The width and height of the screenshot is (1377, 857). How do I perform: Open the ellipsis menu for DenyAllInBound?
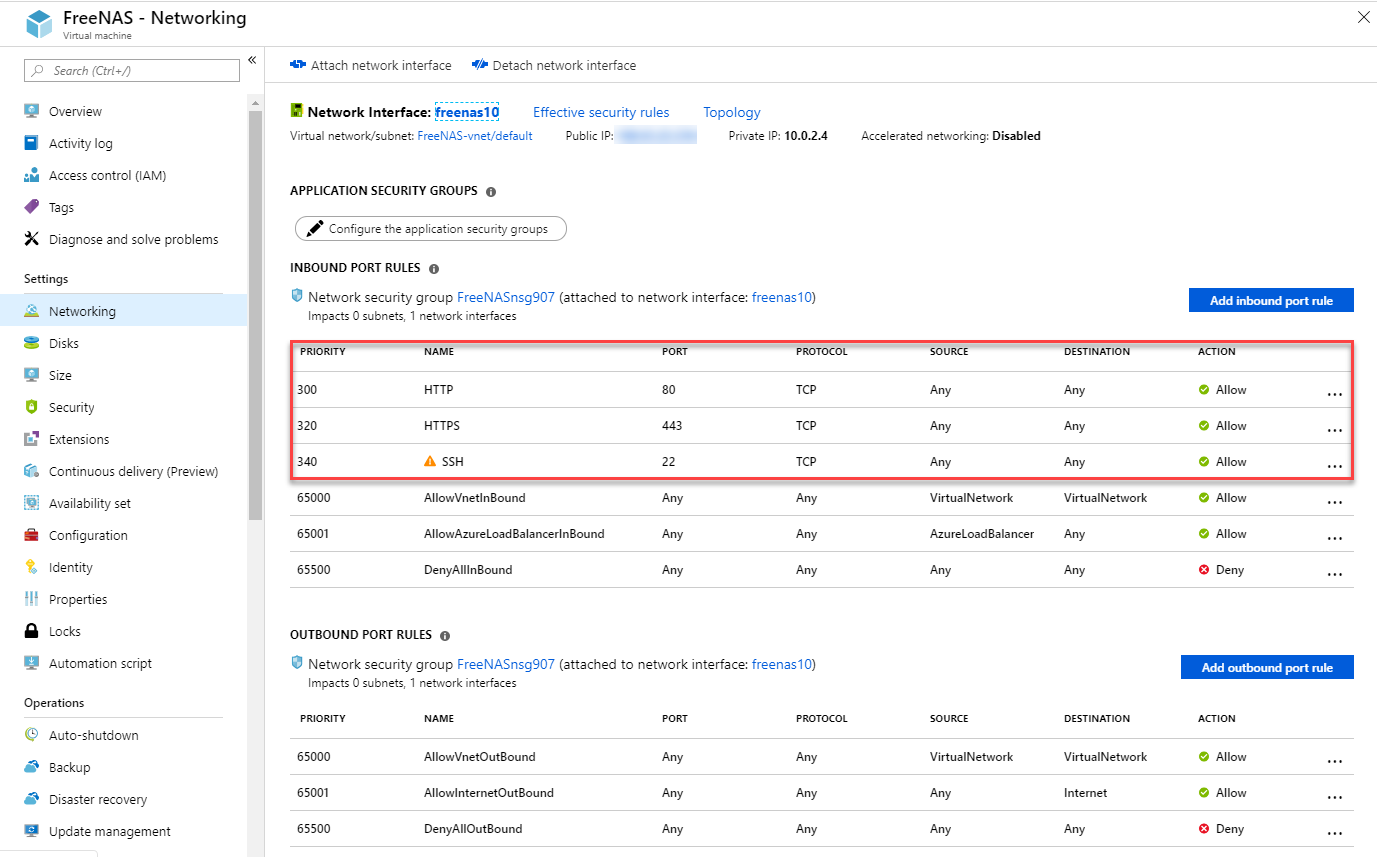pos(1335,573)
